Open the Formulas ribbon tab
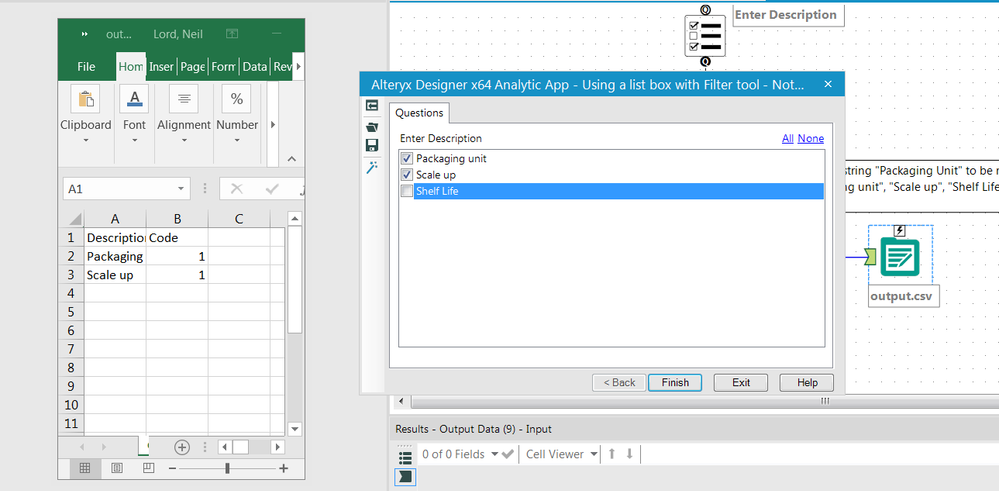Image resolution: width=999 pixels, height=491 pixels. pyautogui.click(x=224, y=66)
